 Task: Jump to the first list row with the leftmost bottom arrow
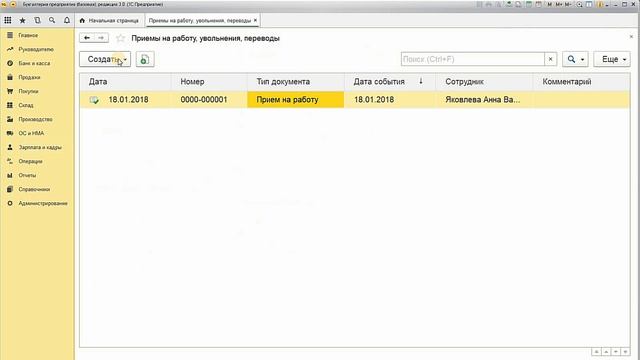[596, 352]
